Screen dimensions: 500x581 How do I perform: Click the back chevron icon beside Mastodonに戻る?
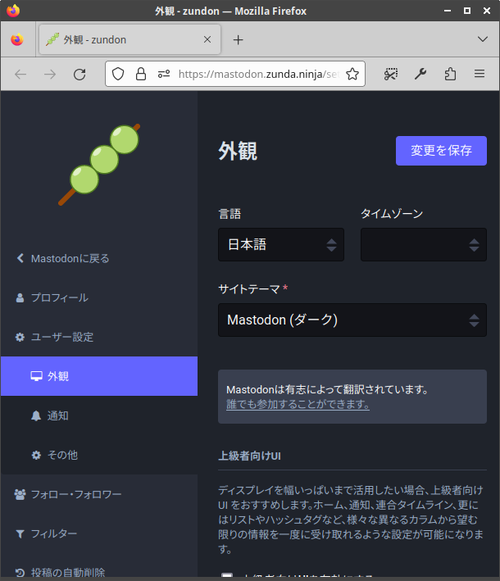pos(20,258)
